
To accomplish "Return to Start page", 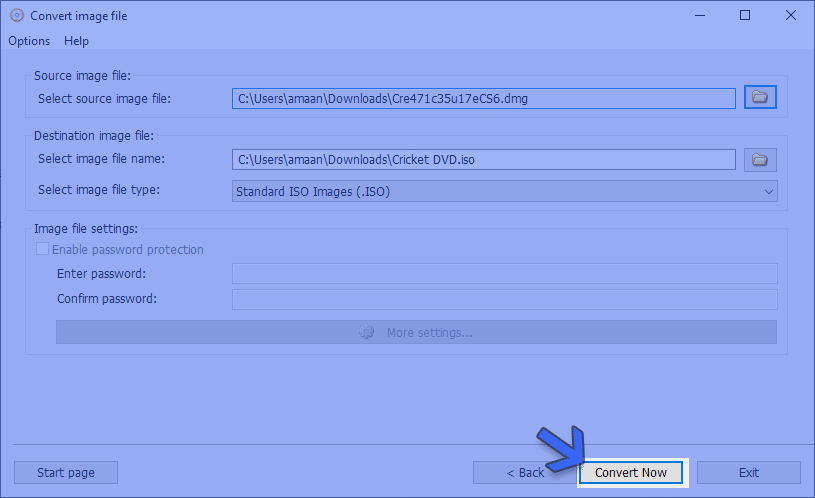I will pyautogui.click(x=65, y=473).
